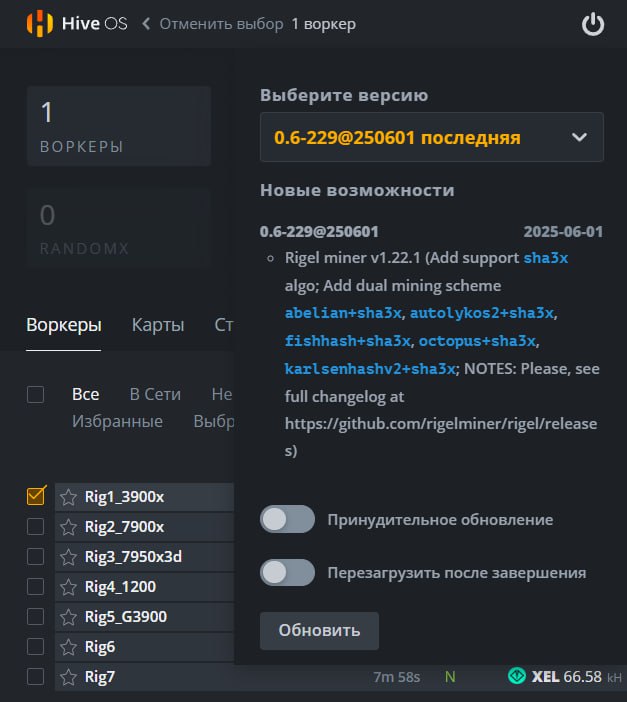Screen dimensions: 627x702
Task: Check the Rig2_7900x checkbox
Action: pyautogui.click(x=35, y=527)
